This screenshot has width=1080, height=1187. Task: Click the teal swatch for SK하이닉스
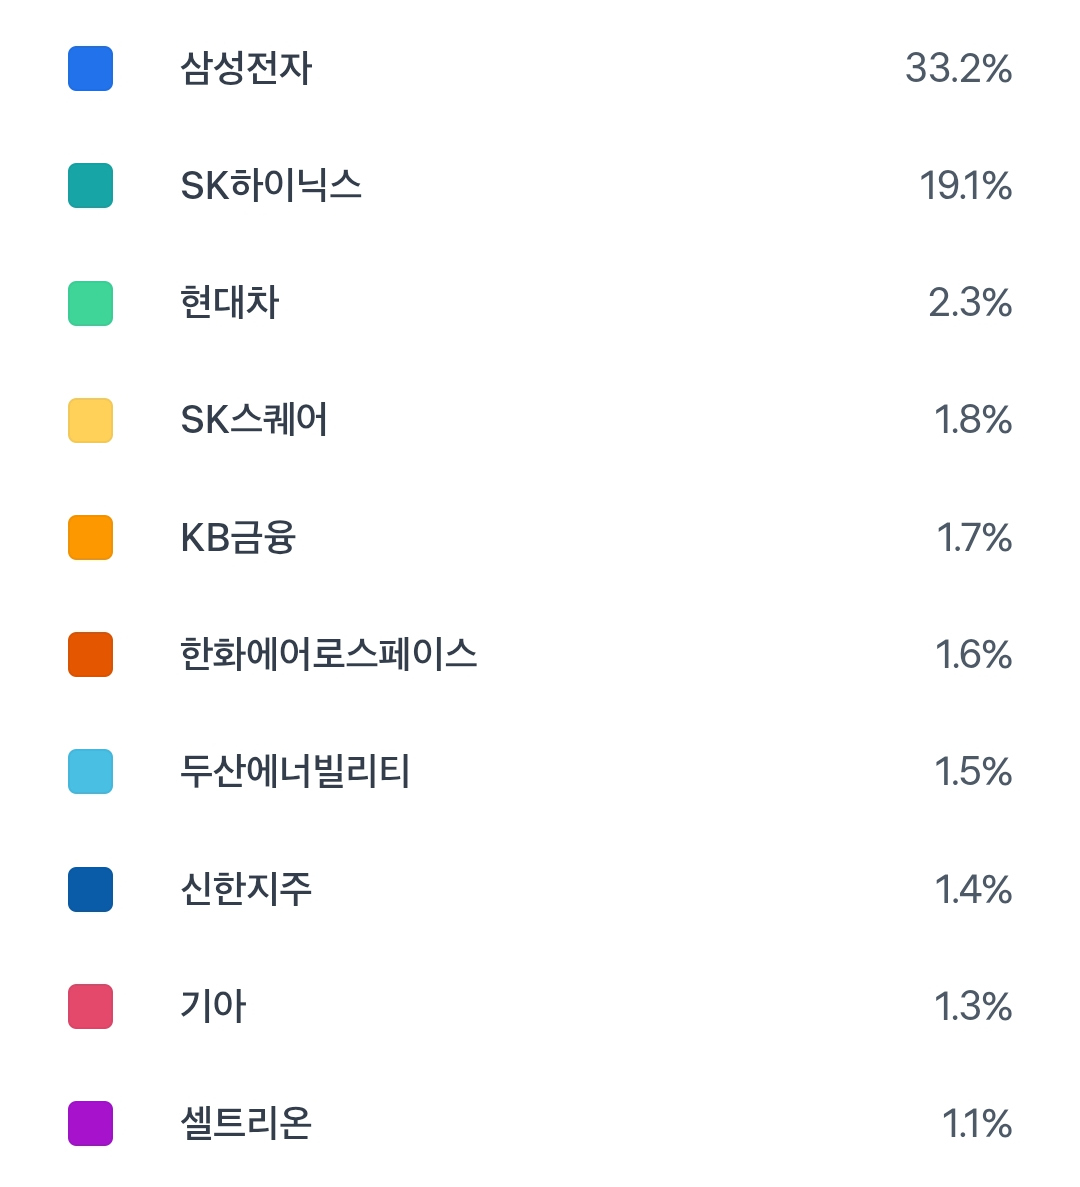pyautogui.click(x=90, y=186)
